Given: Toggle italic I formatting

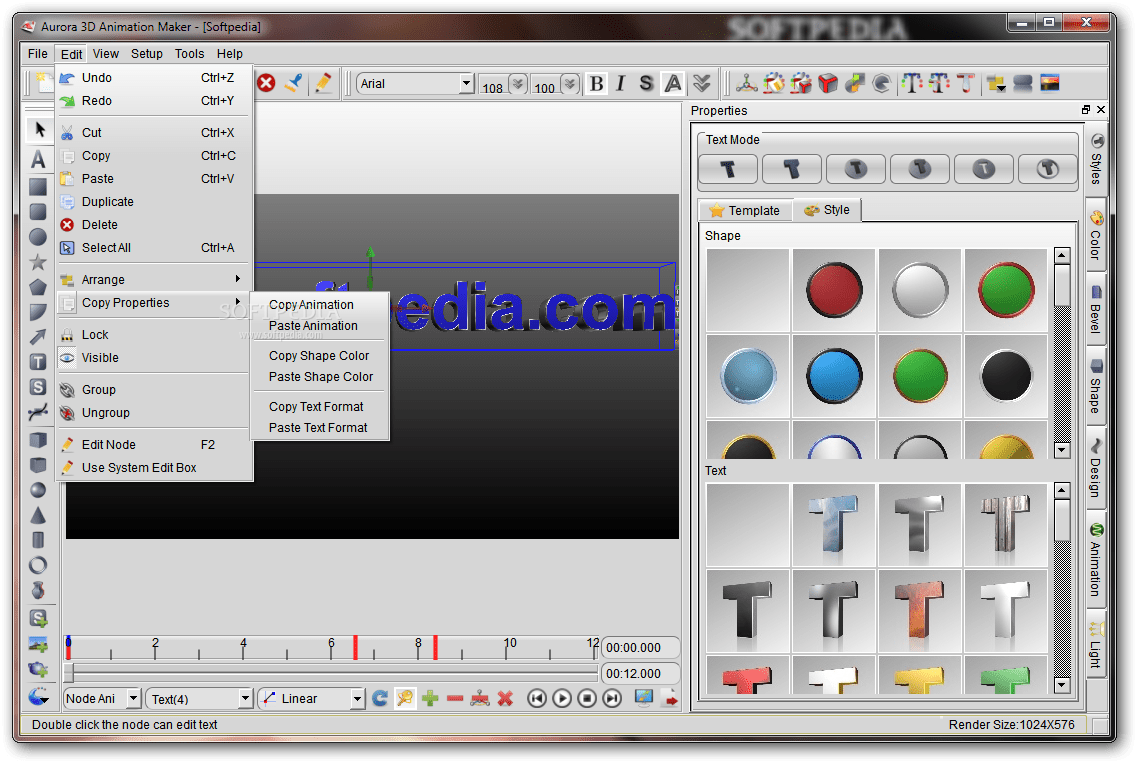Looking at the screenshot, I should point(620,84).
